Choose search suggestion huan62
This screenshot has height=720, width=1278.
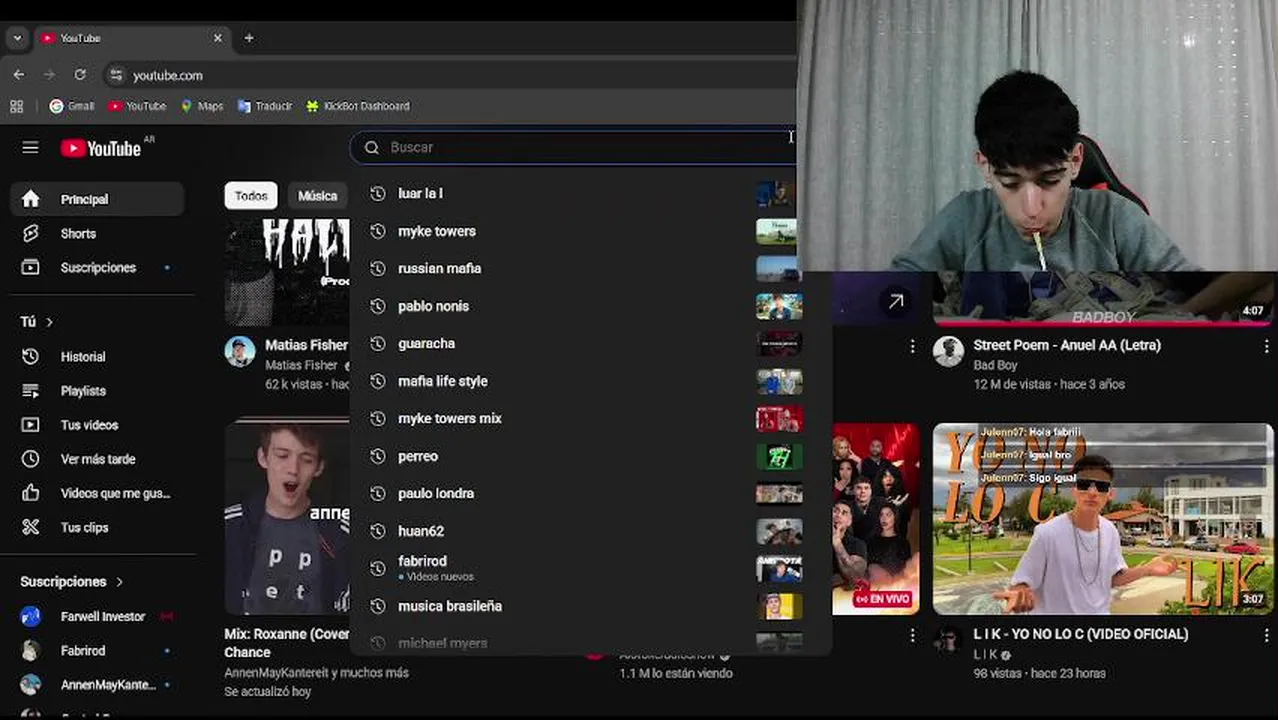(x=589, y=531)
